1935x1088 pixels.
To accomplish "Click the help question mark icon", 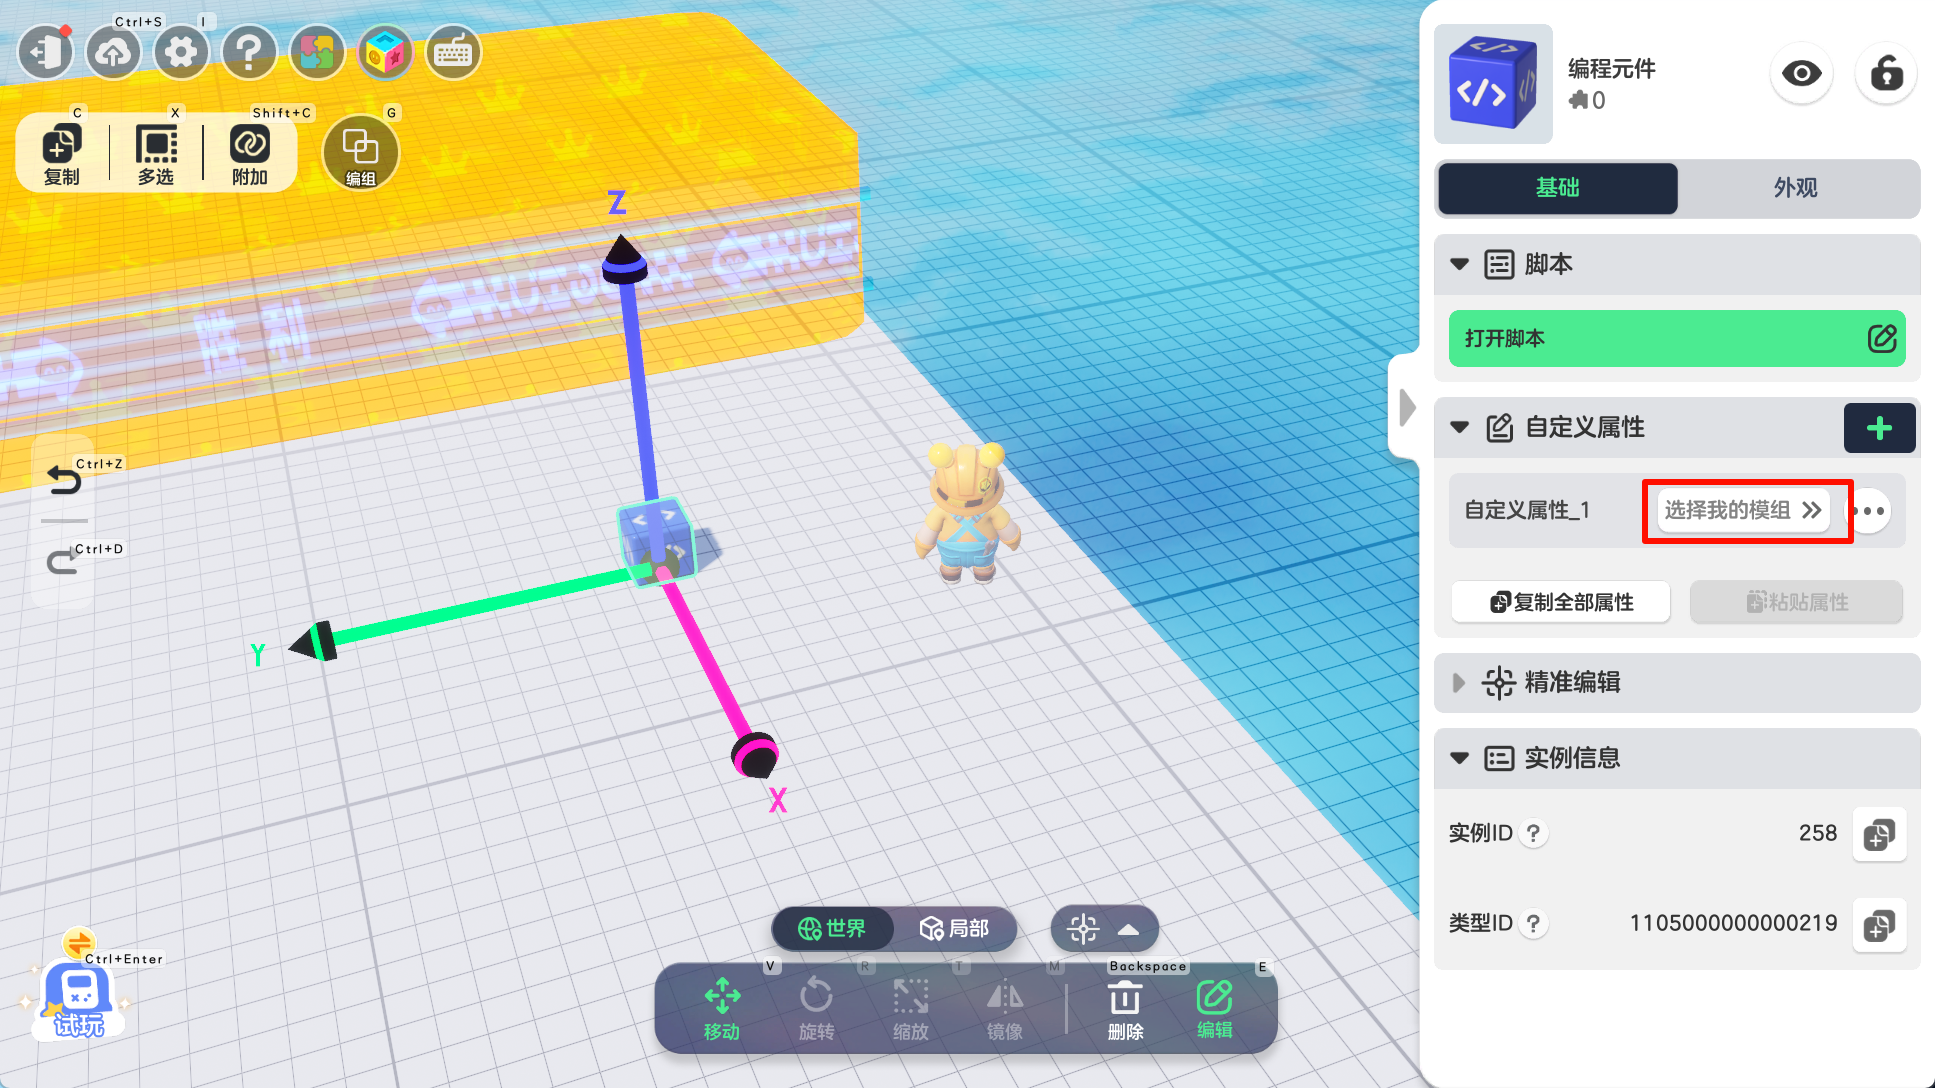I will (249, 52).
